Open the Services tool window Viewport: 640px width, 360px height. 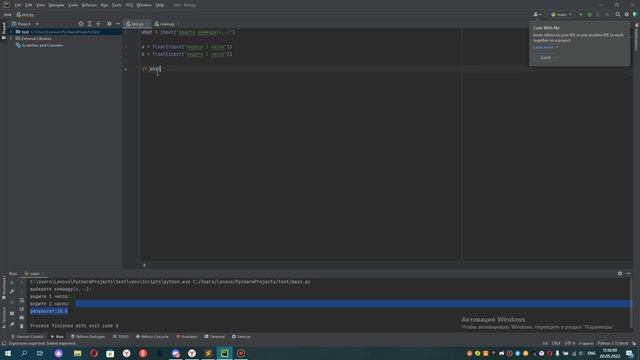click(x=241, y=337)
